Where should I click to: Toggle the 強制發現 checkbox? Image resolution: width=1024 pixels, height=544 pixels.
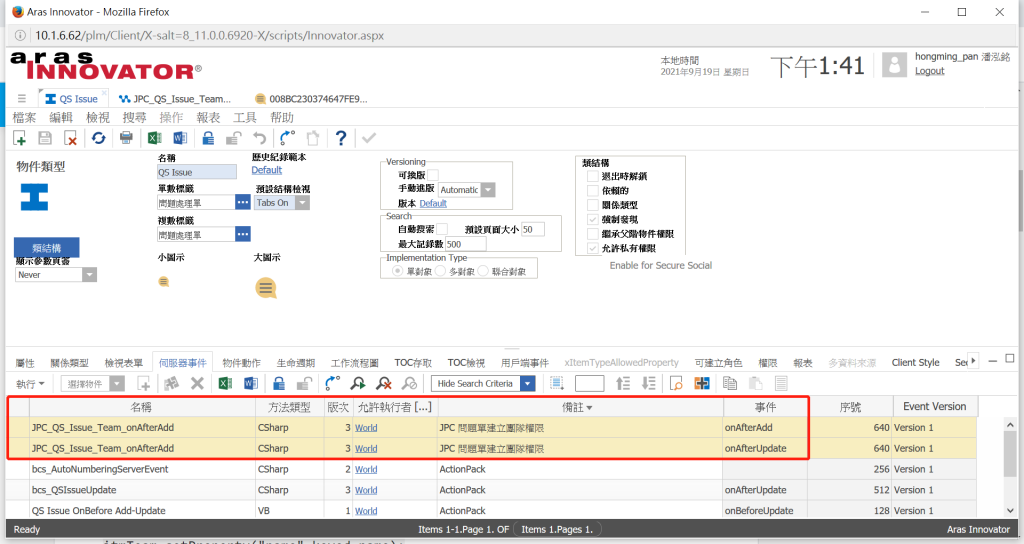pos(593,219)
